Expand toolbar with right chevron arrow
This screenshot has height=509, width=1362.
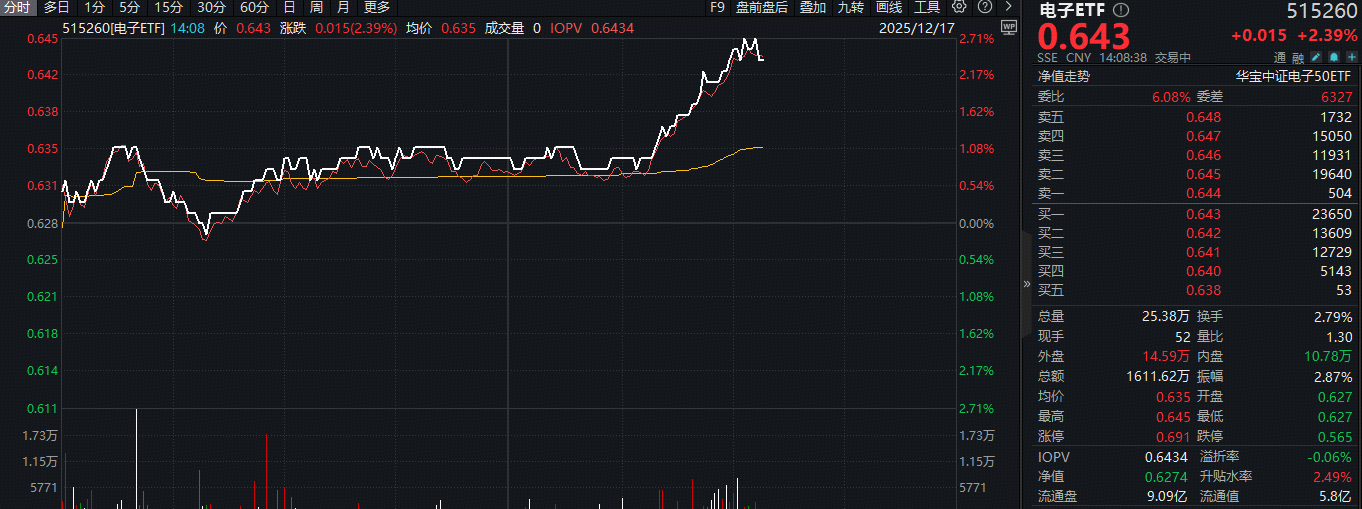[x=1009, y=7]
